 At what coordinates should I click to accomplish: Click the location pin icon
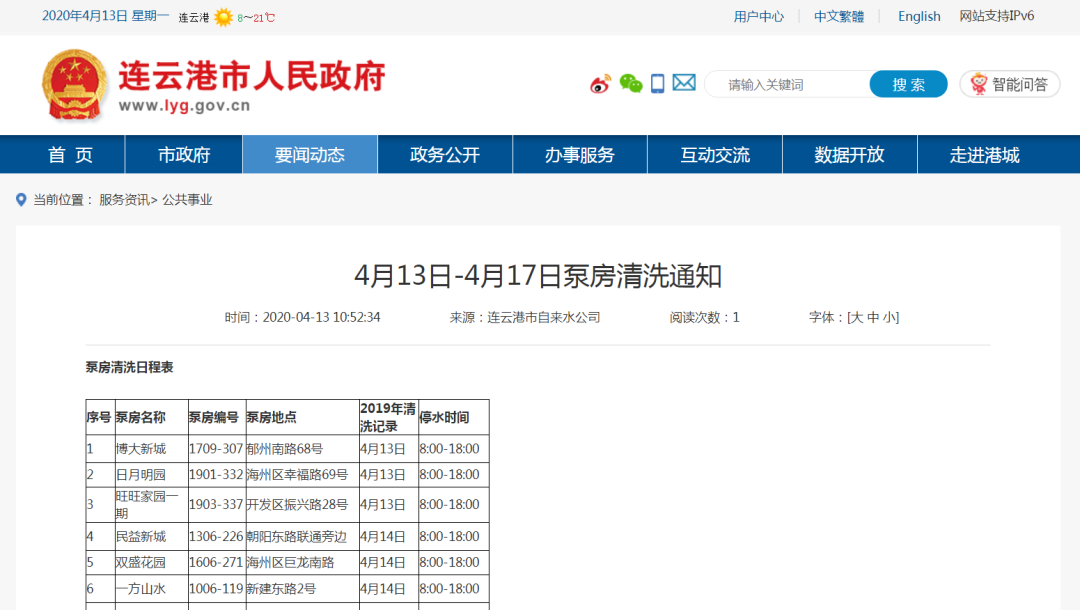point(21,200)
